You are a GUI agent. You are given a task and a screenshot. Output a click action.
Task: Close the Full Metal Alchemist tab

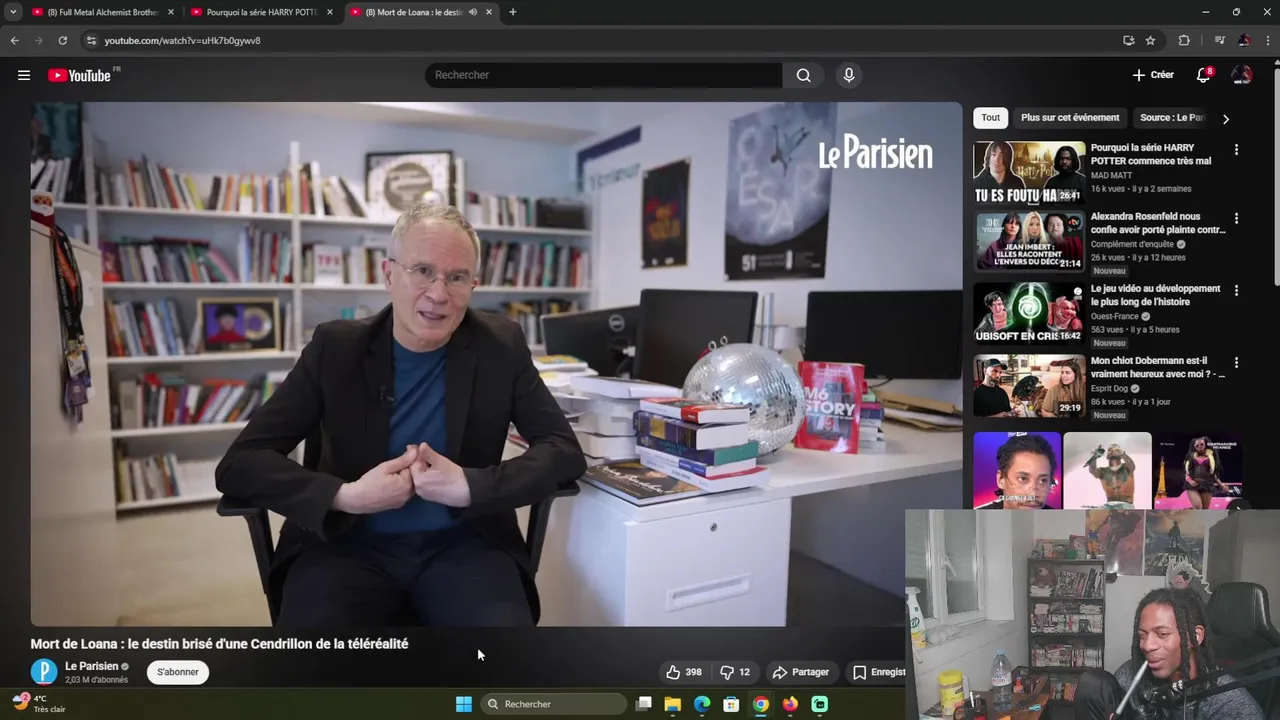pyautogui.click(x=171, y=12)
